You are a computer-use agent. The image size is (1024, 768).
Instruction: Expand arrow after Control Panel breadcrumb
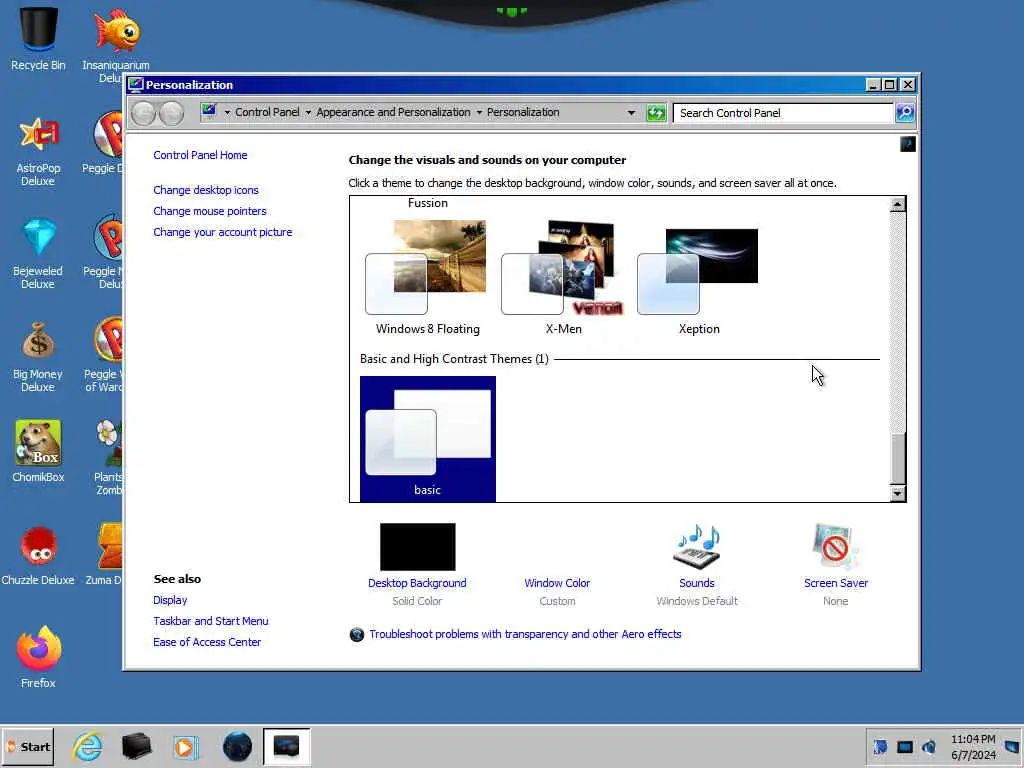308,112
